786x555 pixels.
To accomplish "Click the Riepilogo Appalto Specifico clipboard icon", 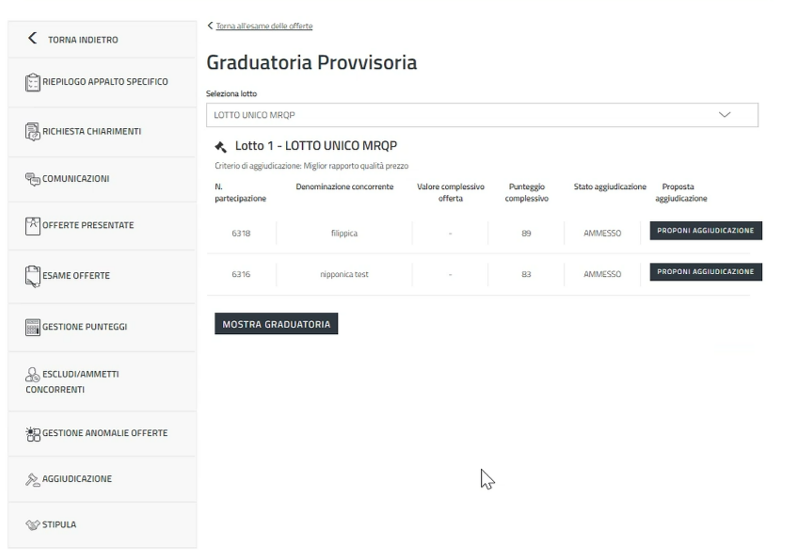I will pos(32,81).
